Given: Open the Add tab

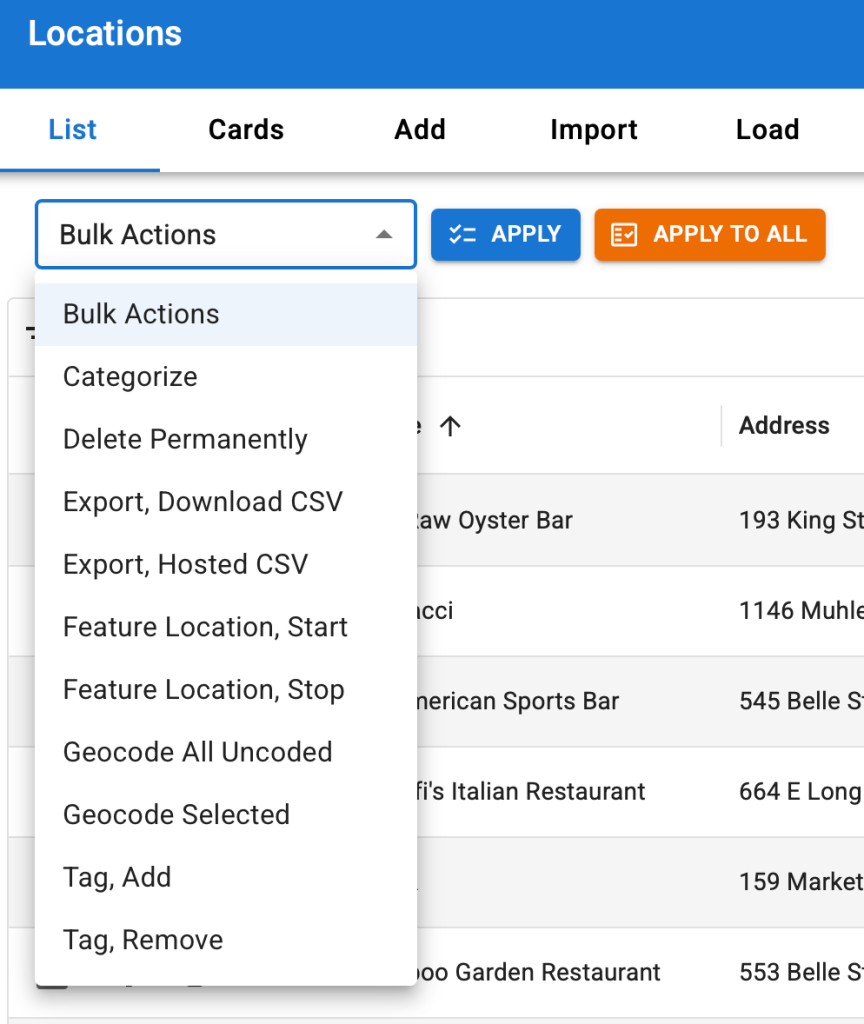Looking at the screenshot, I should [x=420, y=130].
